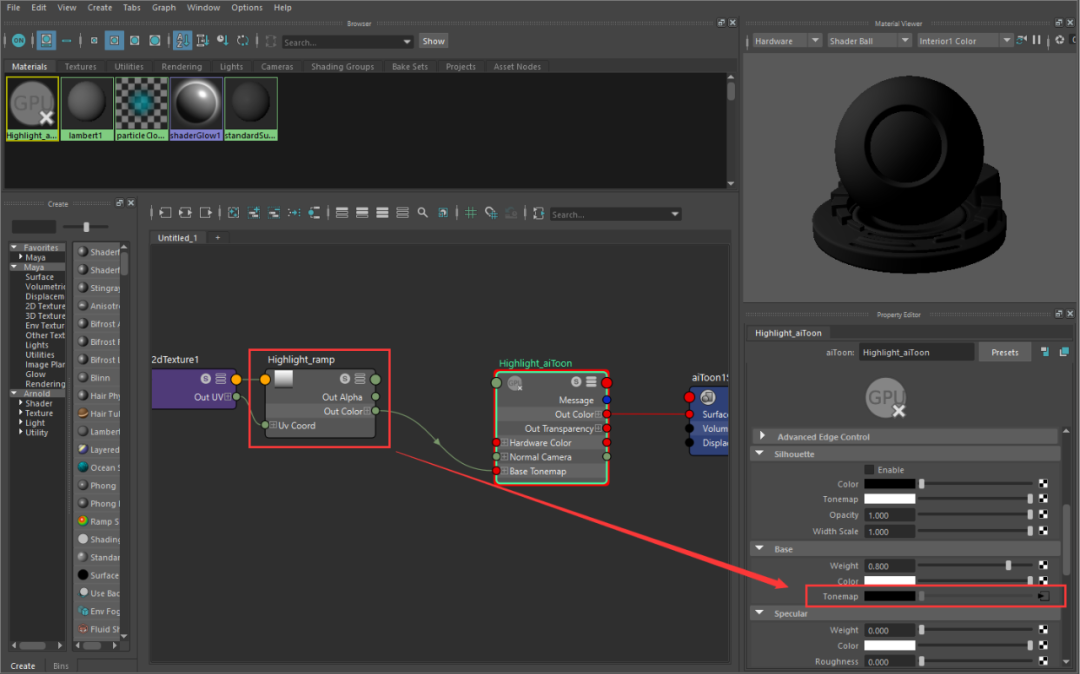Toggle the ON swatch generation icon in Browser

(x=19, y=41)
